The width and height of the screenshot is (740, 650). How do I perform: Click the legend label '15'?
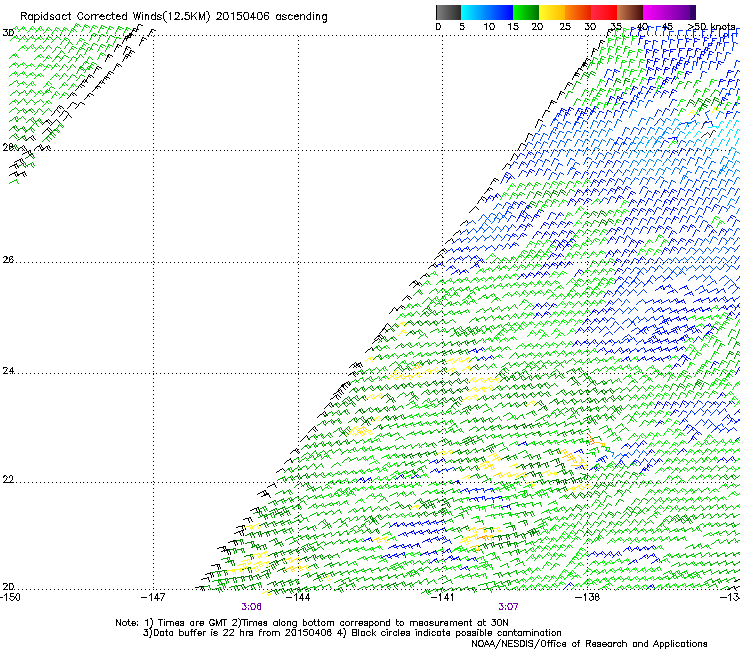click(x=513, y=27)
